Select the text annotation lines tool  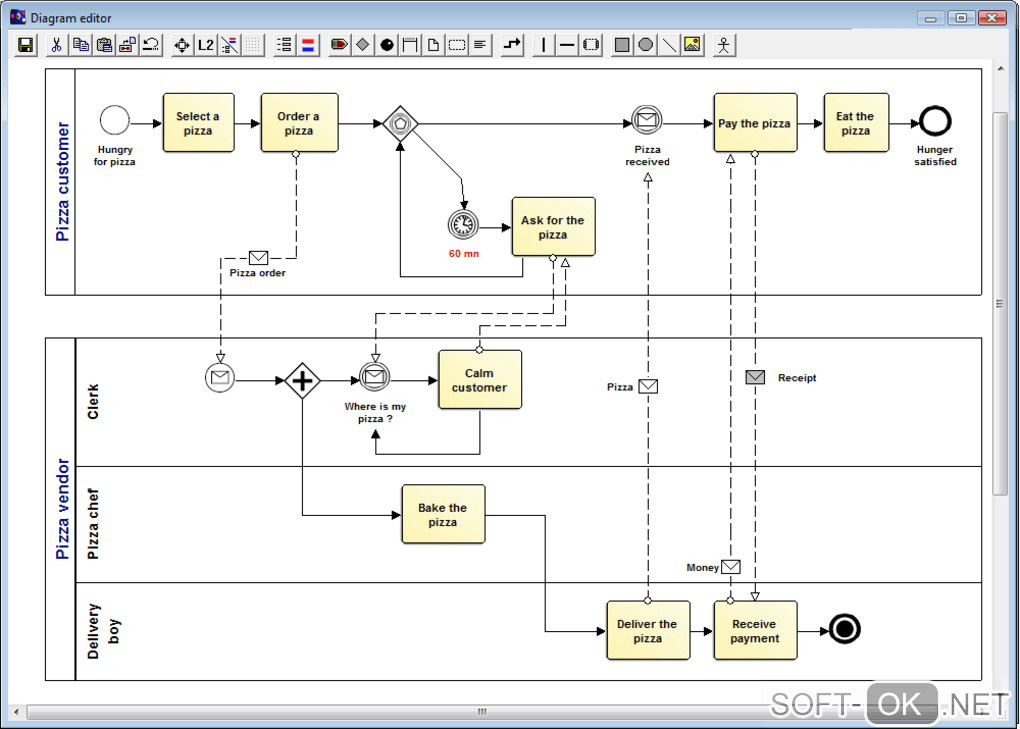click(x=480, y=45)
